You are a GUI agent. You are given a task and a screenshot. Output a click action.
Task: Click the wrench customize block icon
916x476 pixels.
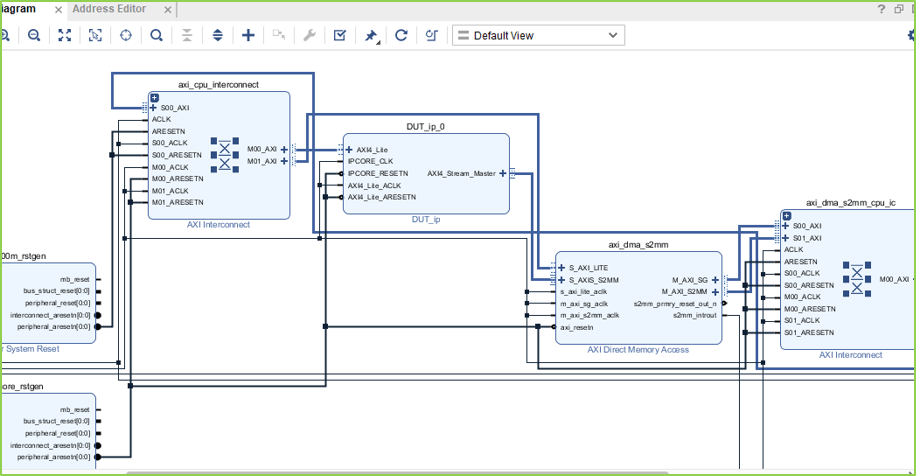pyautogui.click(x=309, y=35)
